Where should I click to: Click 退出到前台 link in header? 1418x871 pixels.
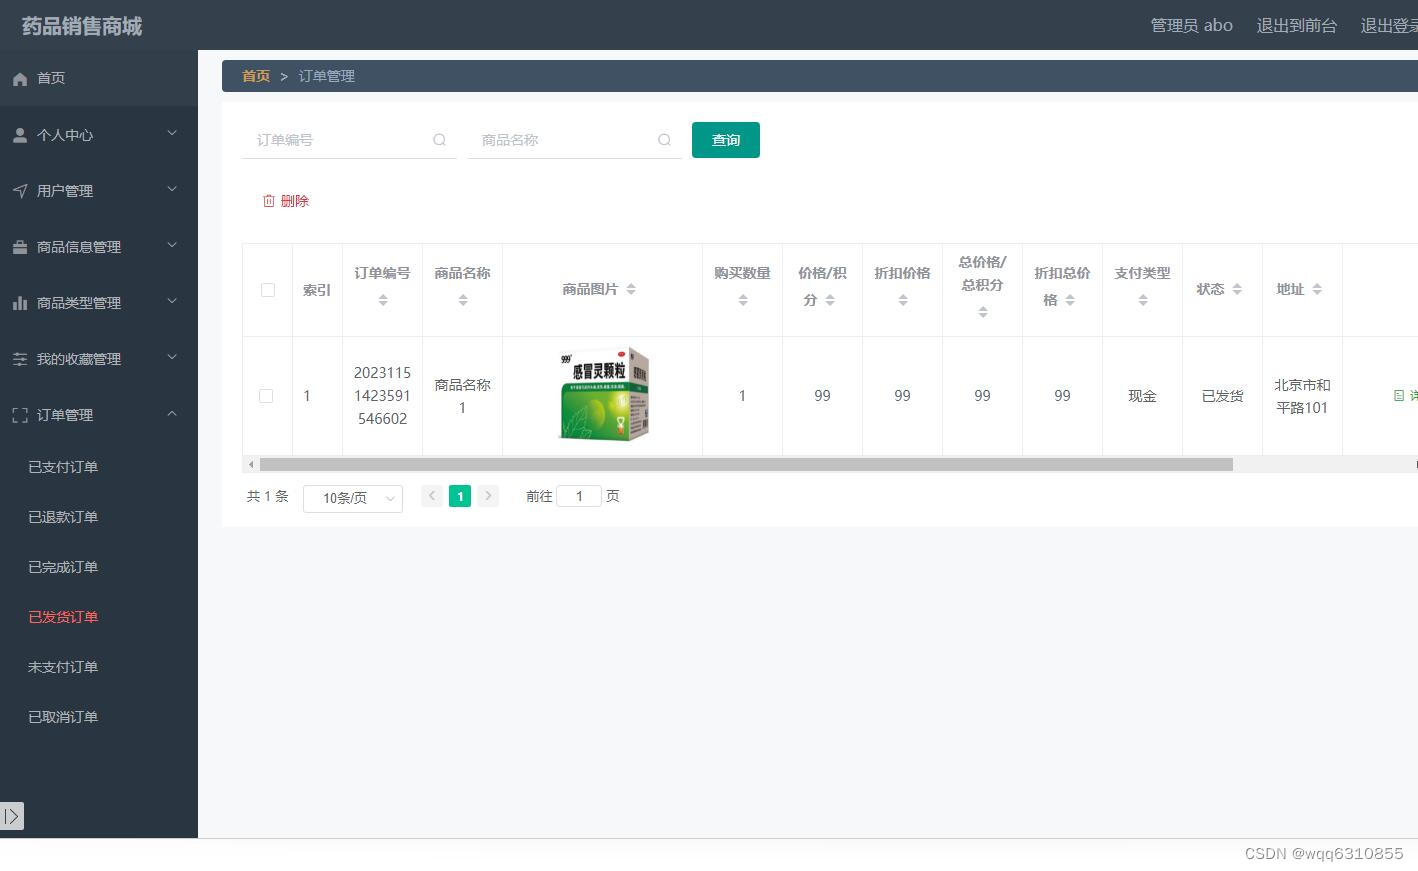(x=1297, y=26)
